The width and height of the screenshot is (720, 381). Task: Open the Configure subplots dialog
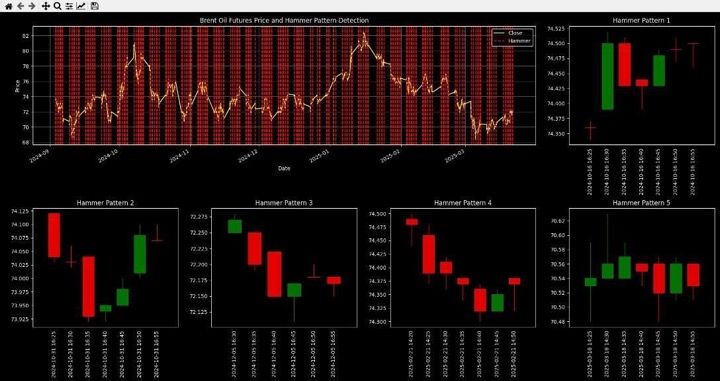(69, 6)
